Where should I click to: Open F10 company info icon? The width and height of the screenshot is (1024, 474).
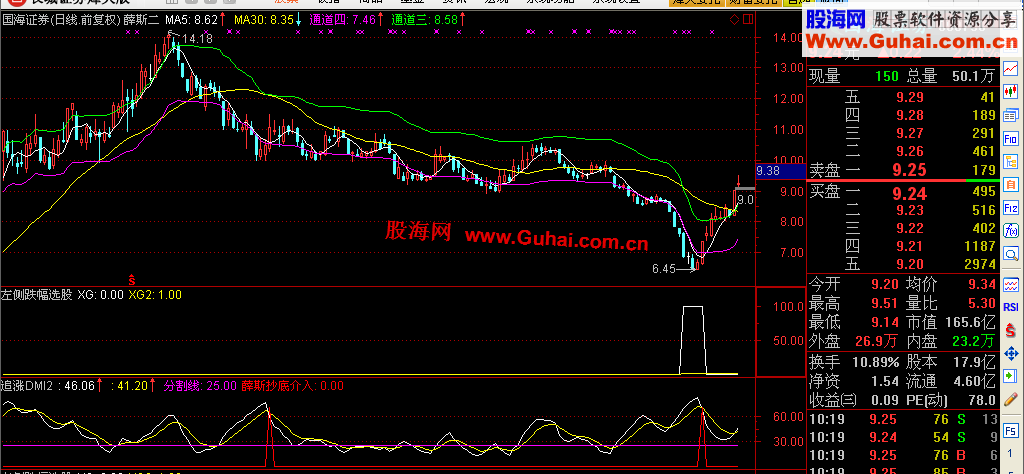1011,138
